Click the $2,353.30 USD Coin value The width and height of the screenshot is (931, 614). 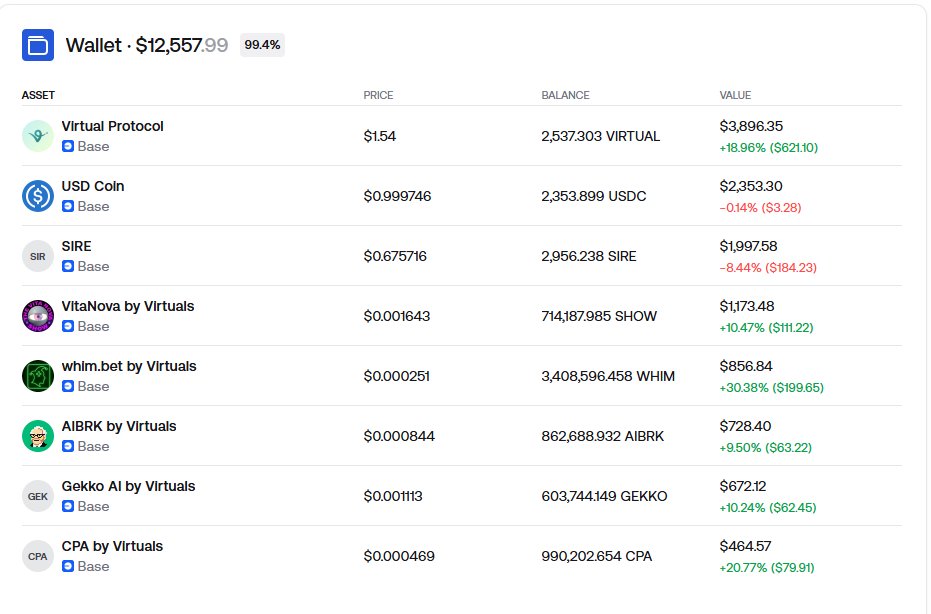(x=751, y=186)
